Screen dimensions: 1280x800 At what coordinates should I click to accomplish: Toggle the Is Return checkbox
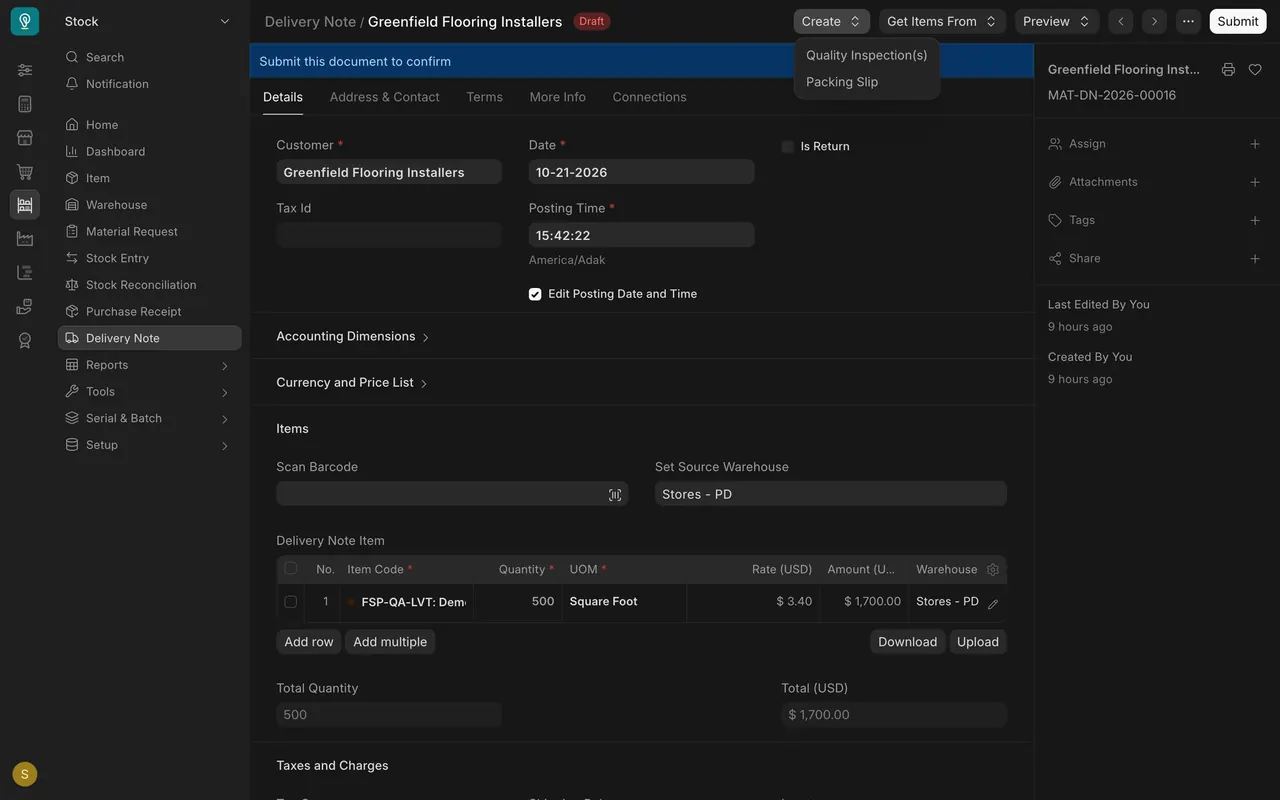click(788, 146)
